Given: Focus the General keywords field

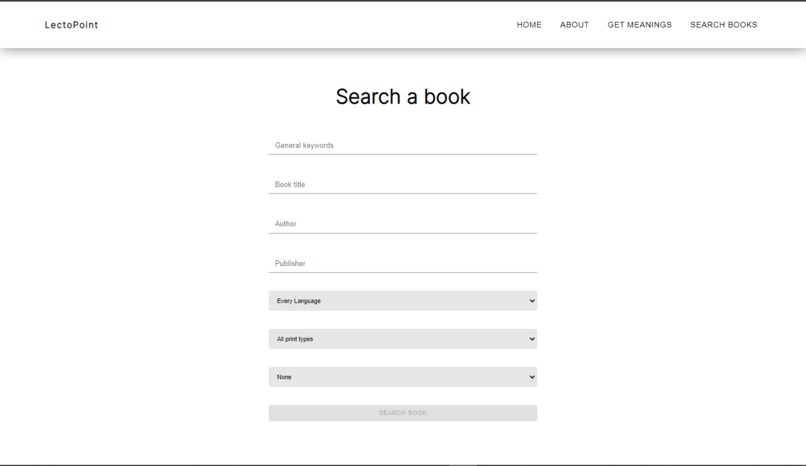Looking at the screenshot, I should click(x=402, y=145).
